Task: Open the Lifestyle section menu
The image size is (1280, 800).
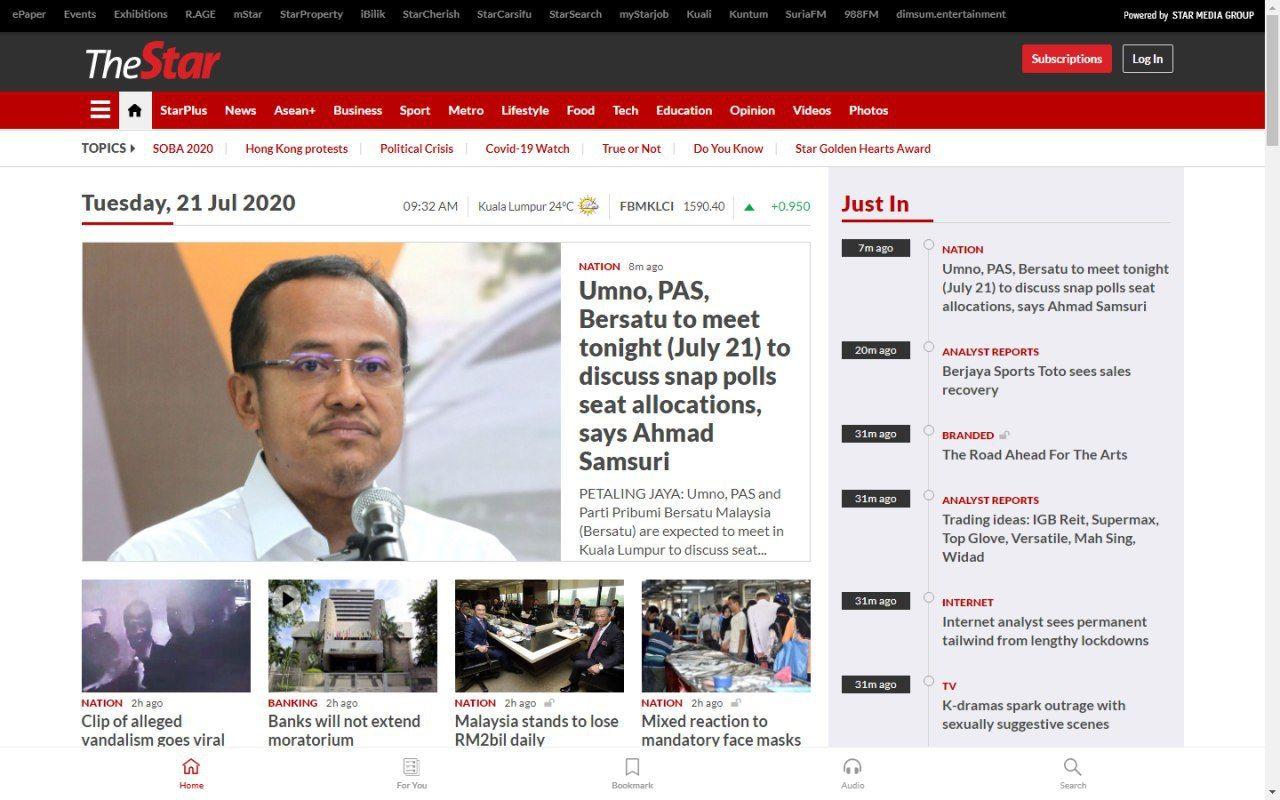Action: 525,110
